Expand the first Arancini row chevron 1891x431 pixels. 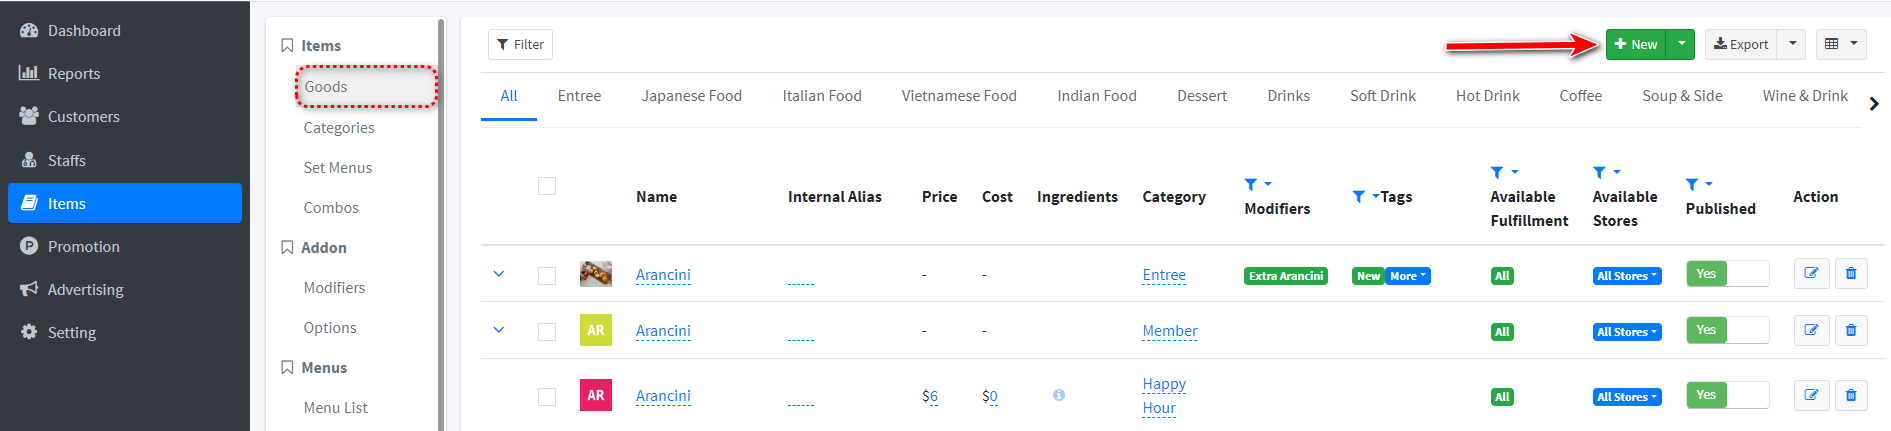(x=499, y=274)
